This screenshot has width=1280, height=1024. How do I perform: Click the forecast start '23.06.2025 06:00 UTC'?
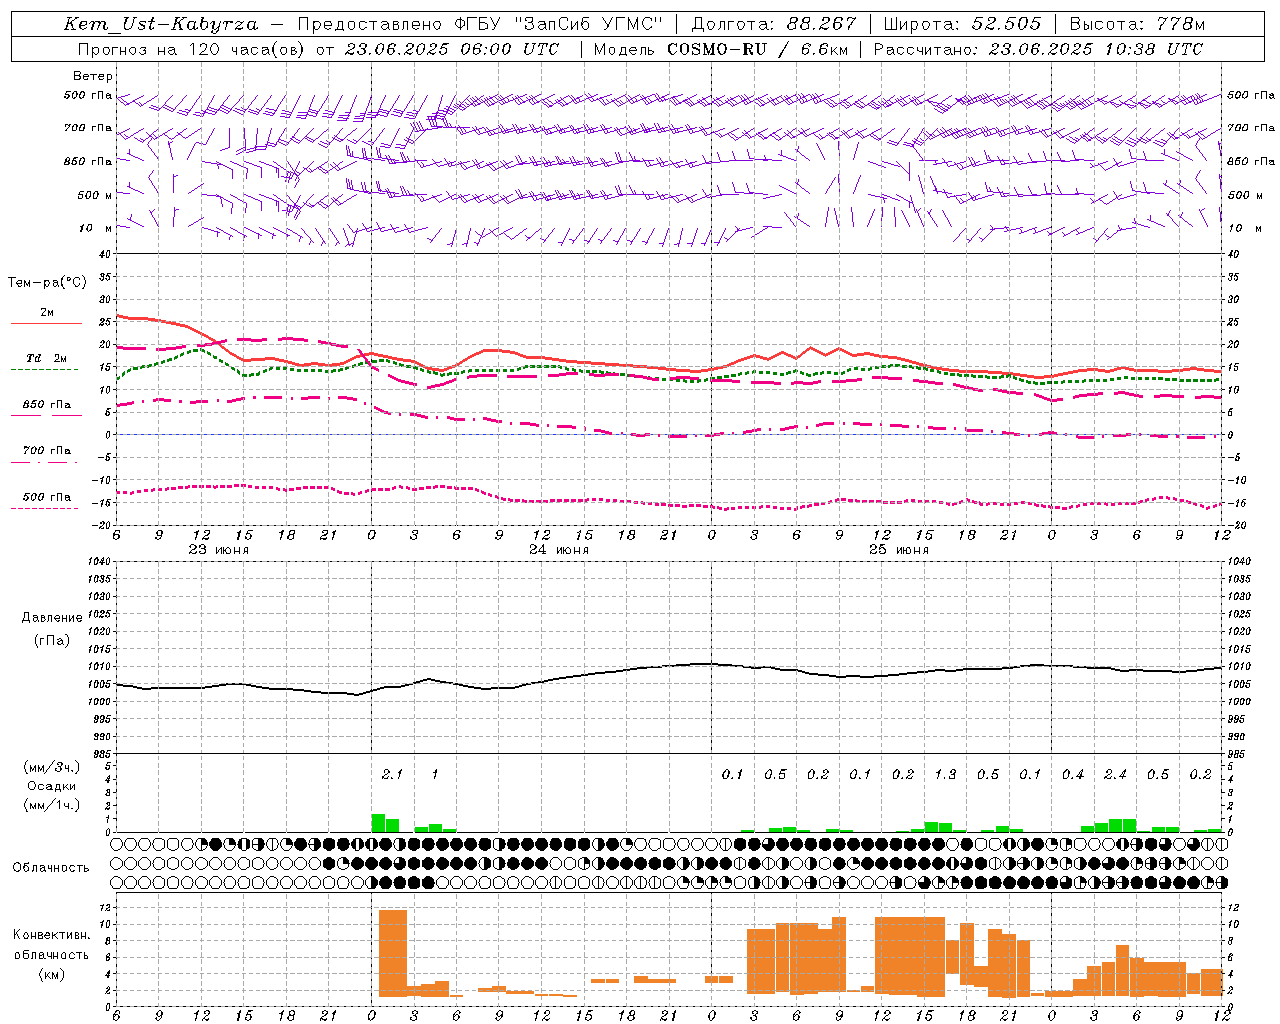coord(451,49)
